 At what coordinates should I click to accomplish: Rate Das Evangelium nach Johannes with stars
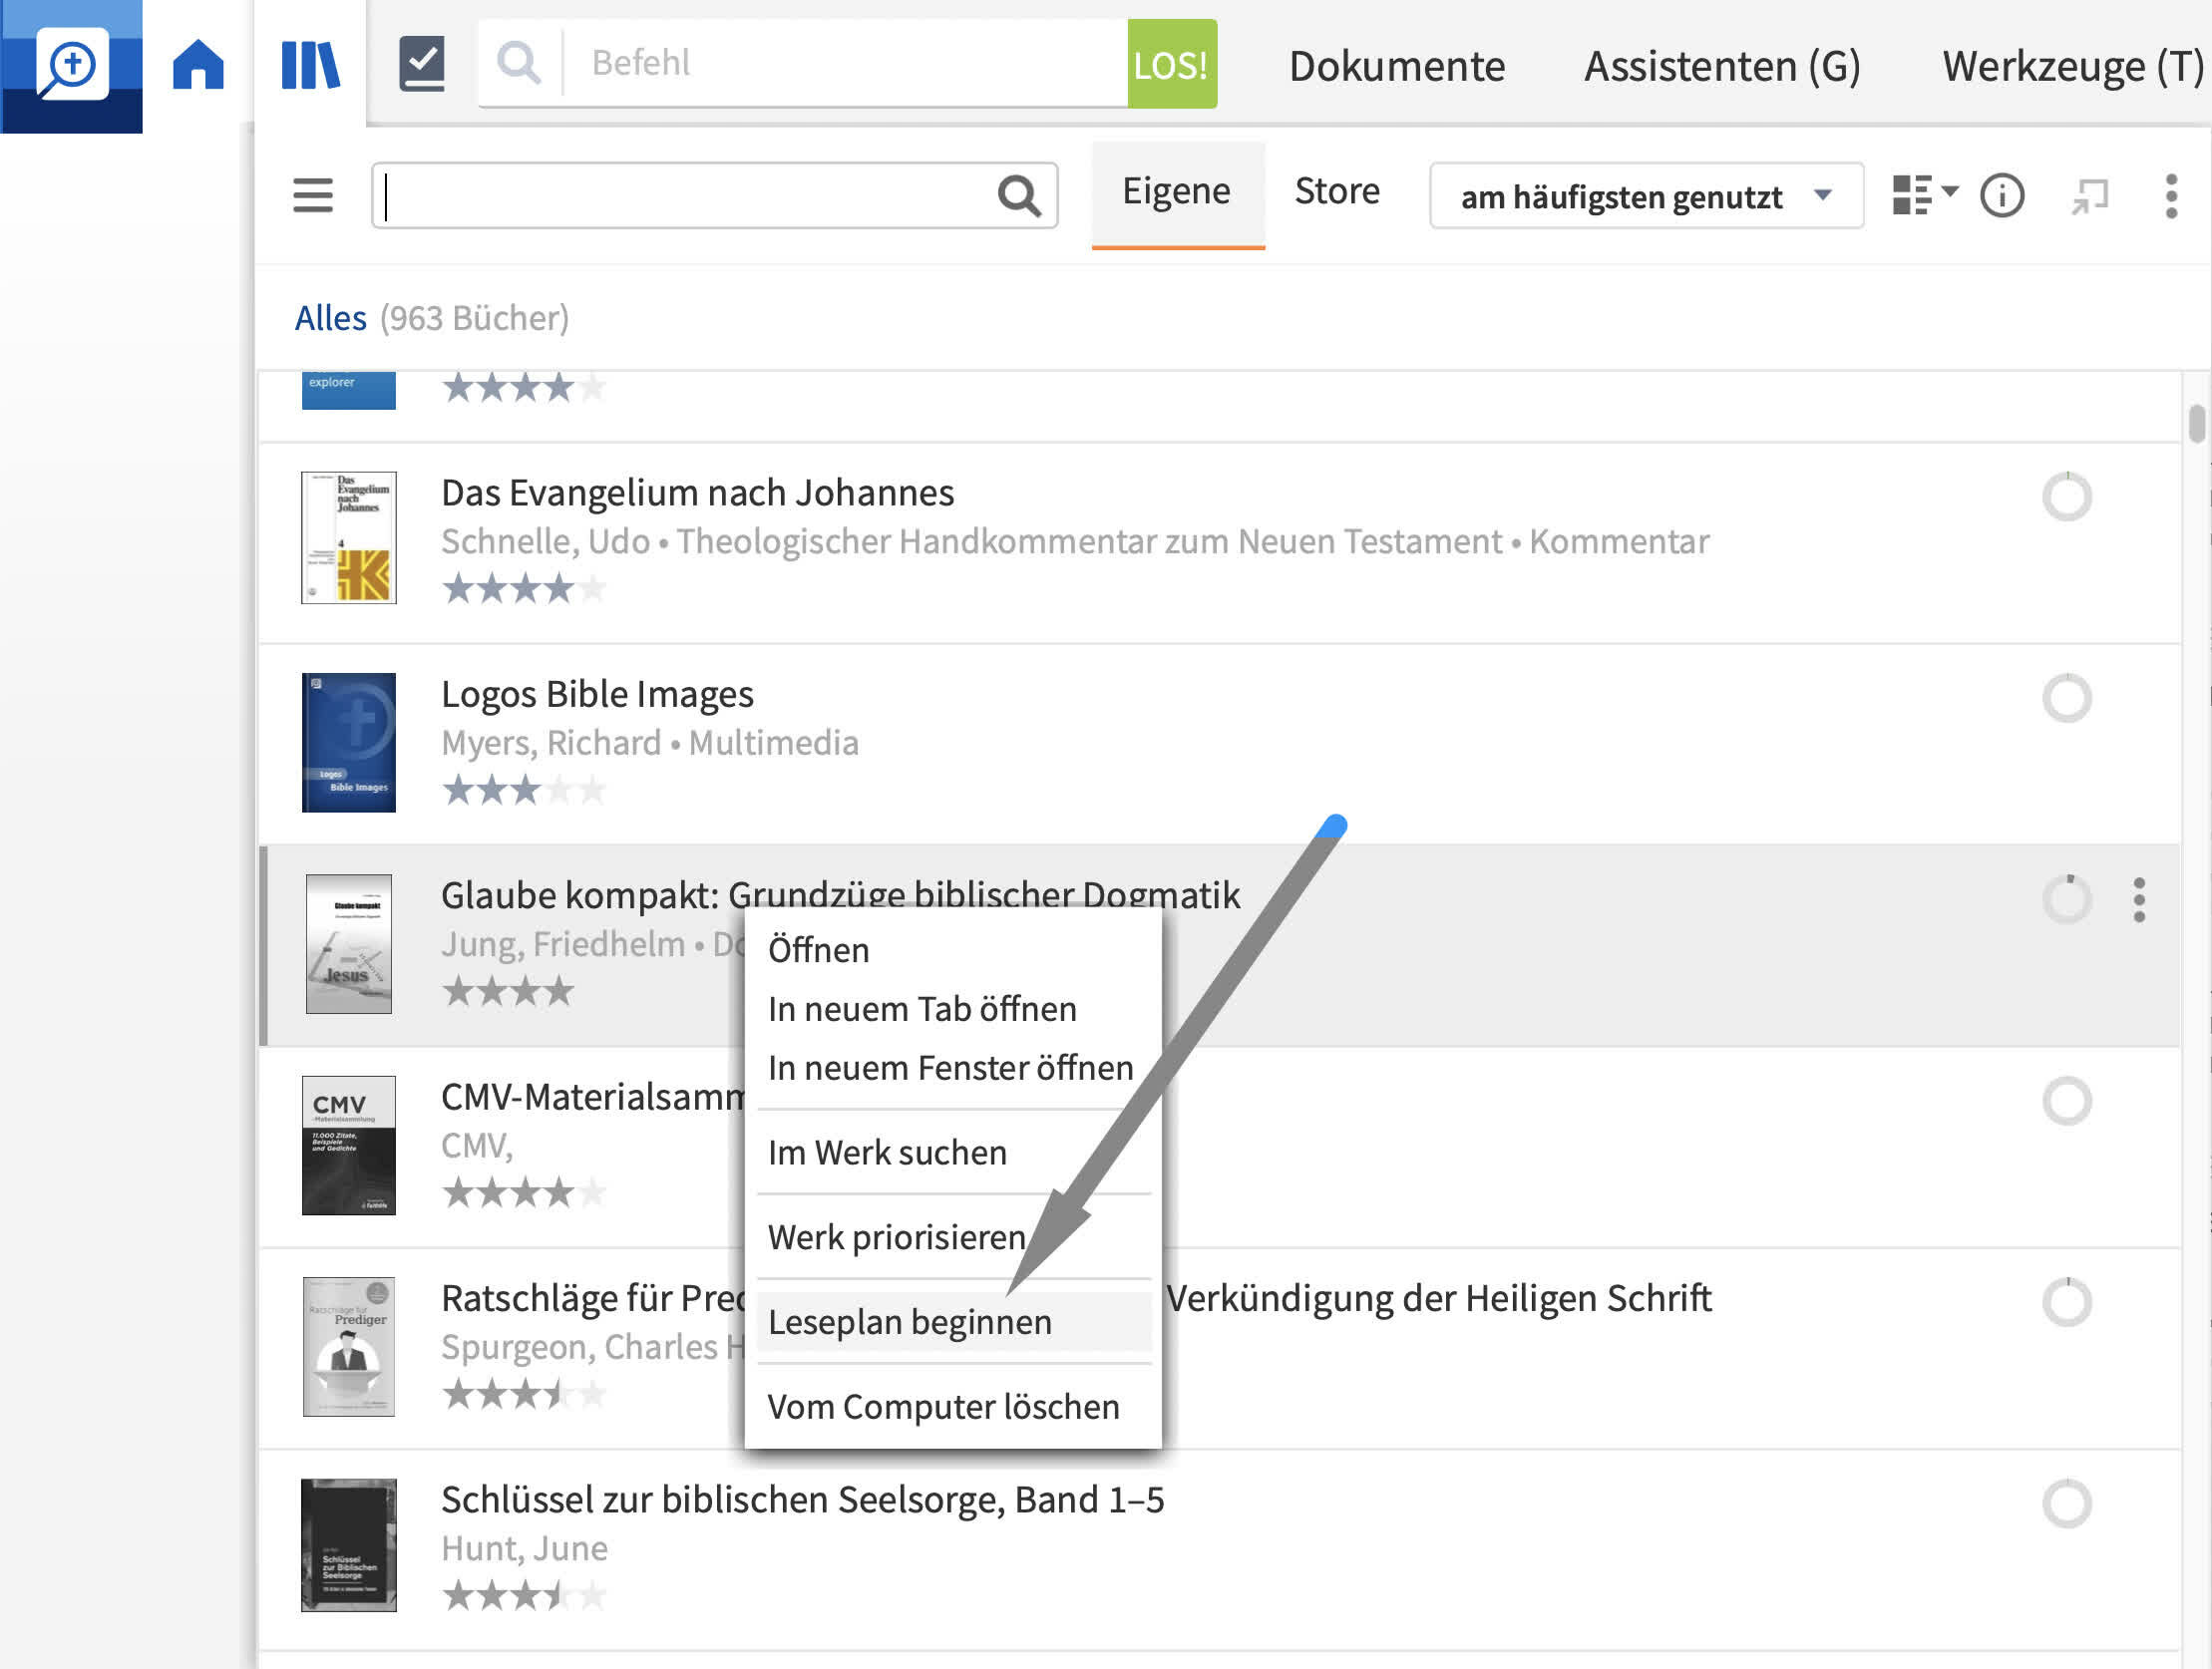523,588
